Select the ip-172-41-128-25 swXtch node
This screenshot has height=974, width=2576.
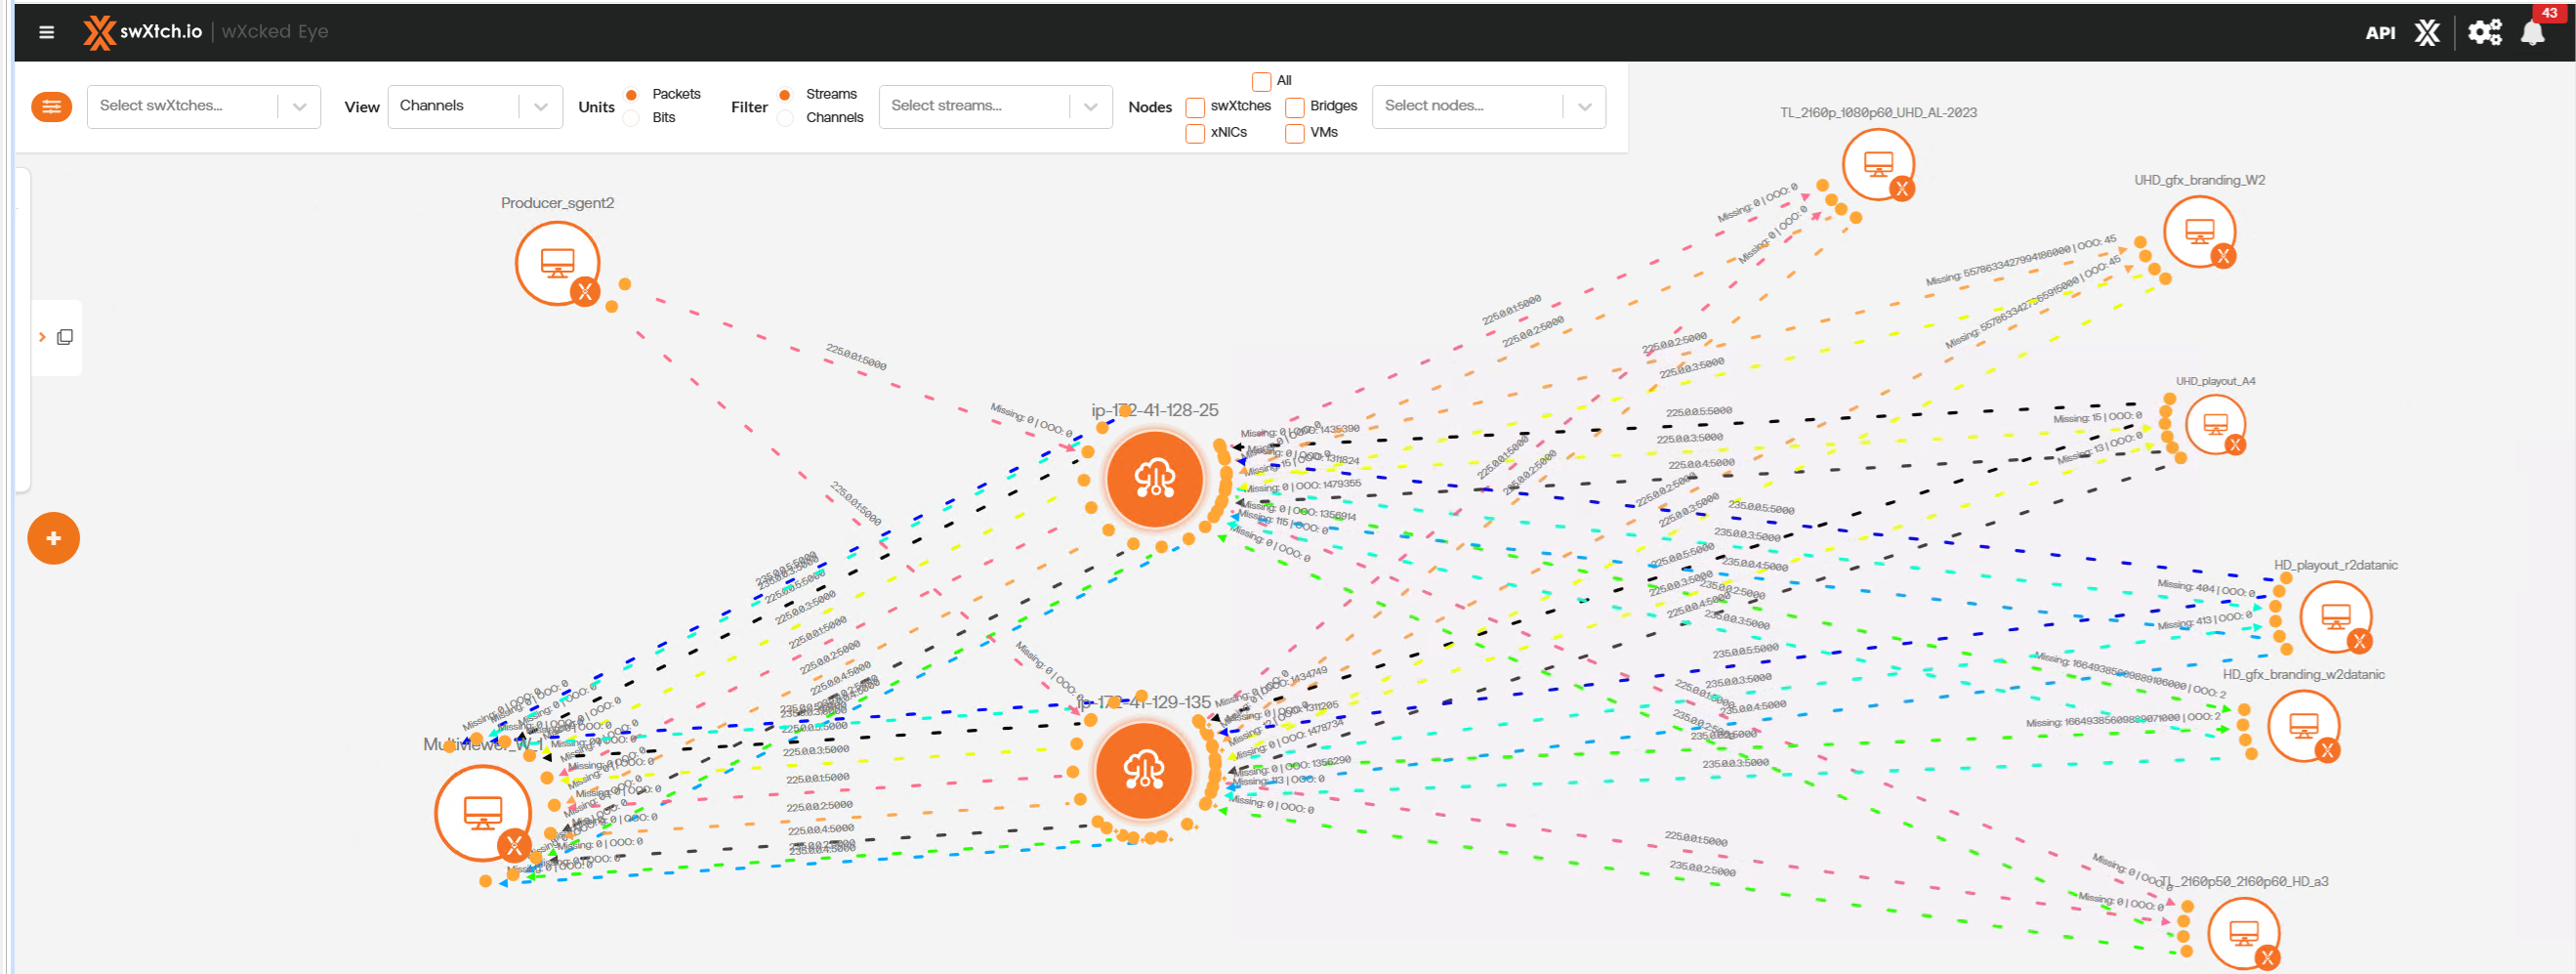tap(1154, 479)
